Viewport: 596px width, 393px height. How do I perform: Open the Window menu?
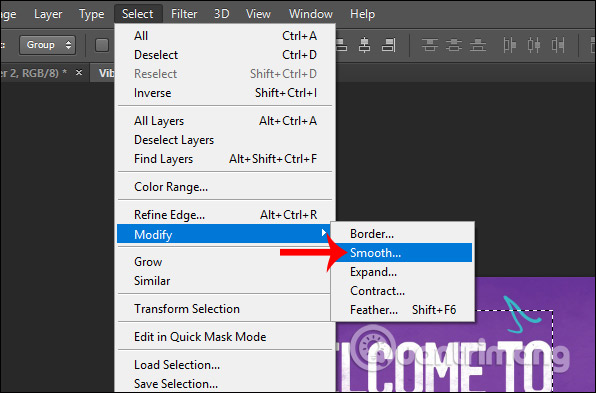(x=311, y=14)
